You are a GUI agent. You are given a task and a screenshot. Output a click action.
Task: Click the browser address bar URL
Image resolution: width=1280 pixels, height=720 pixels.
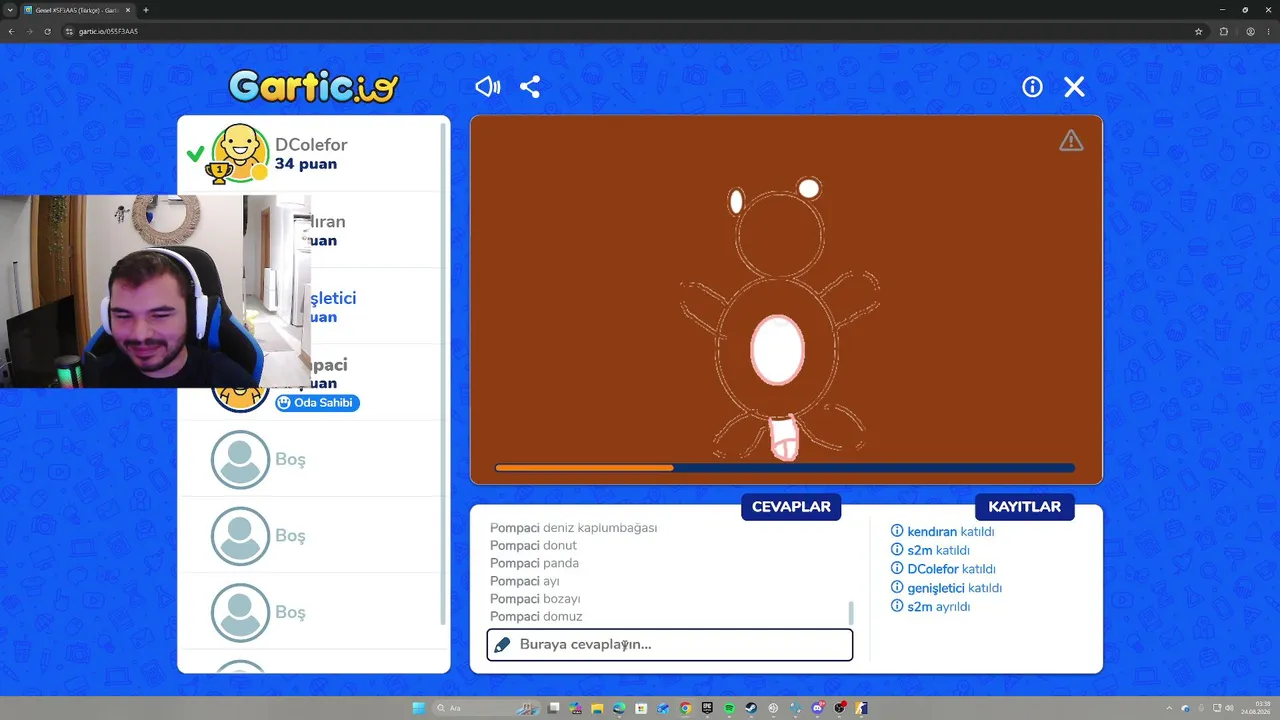pyautogui.click(x=108, y=31)
